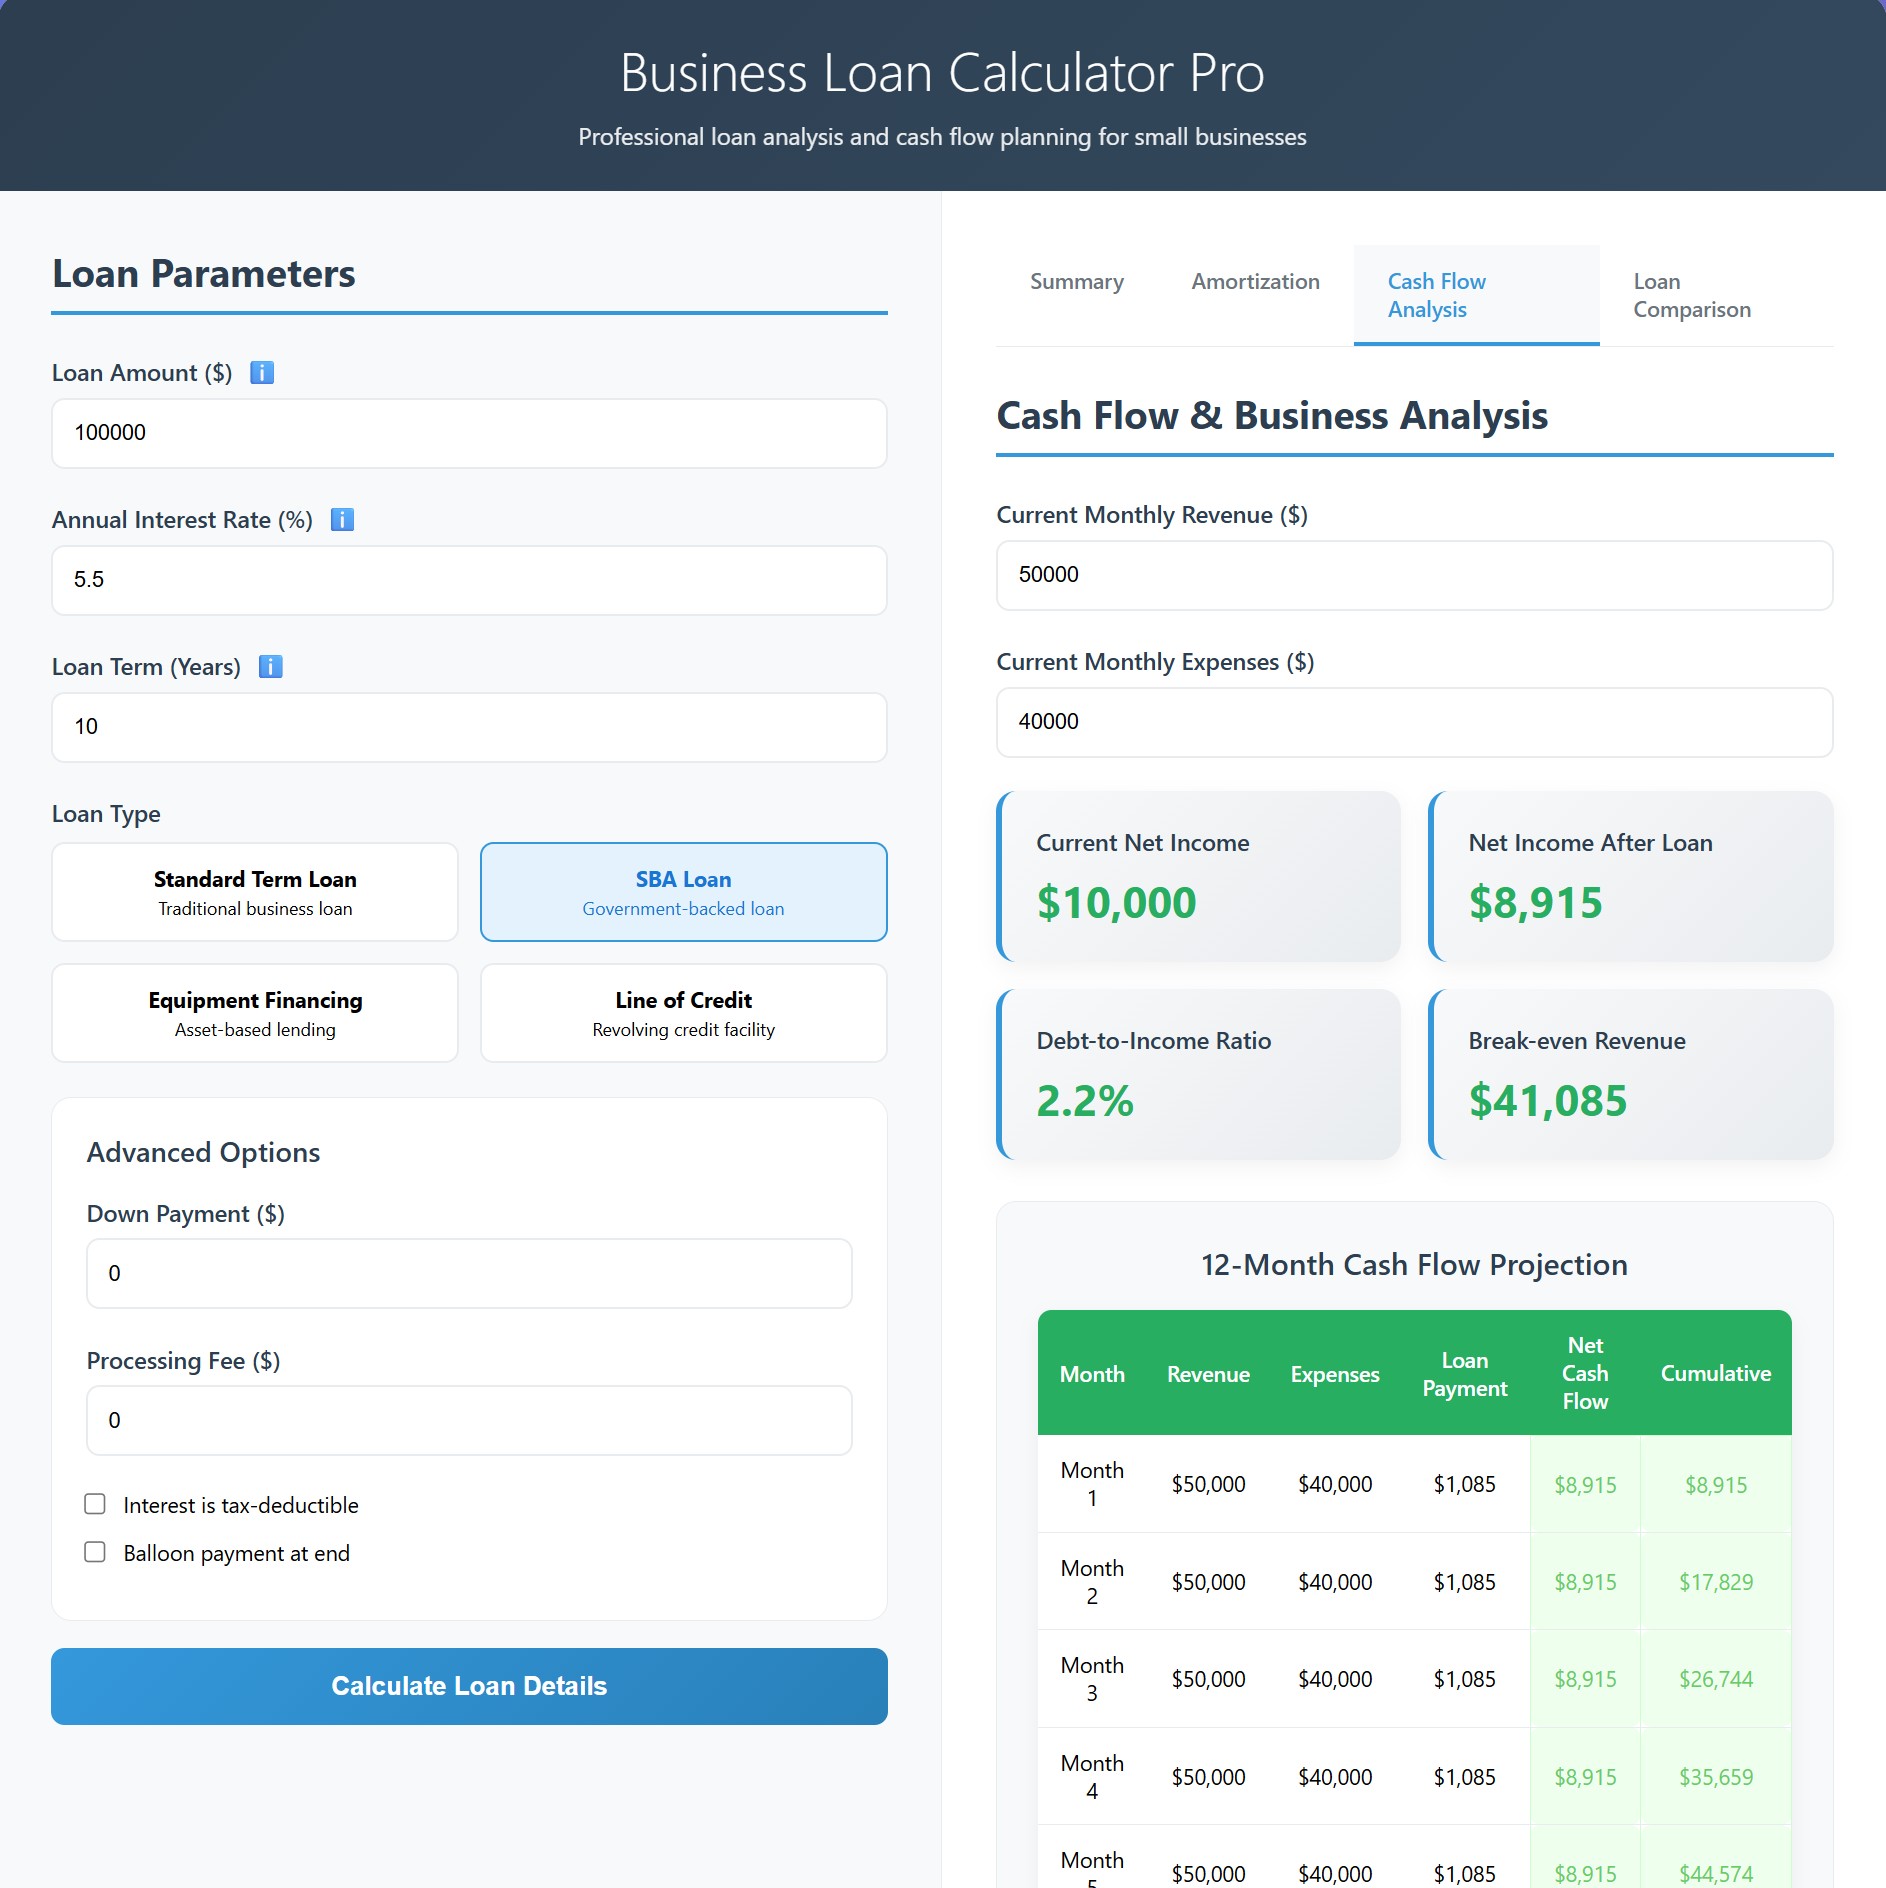Image resolution: width=1886 pixels, height=1888 pixels.
Task: Open the Amortization tab
Action: (1254, 283)
